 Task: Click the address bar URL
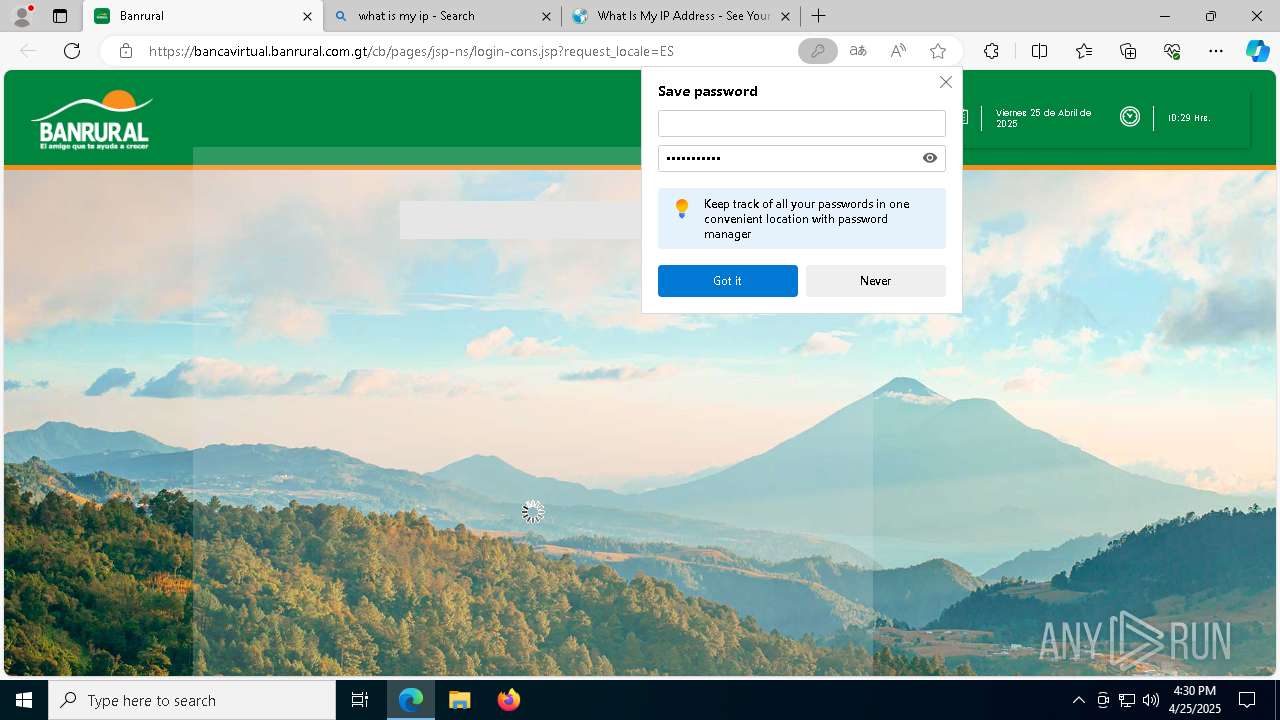(411, 51)
